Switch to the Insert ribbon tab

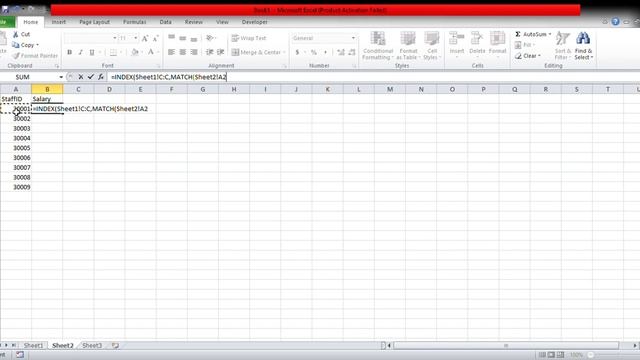tap(58, 22)
